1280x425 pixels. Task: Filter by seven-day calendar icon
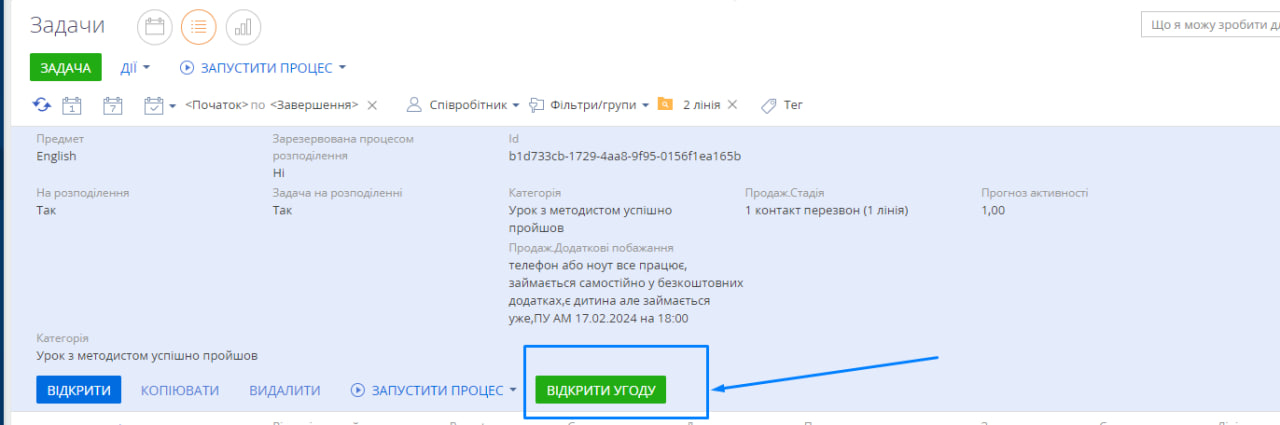click(112, 104)
